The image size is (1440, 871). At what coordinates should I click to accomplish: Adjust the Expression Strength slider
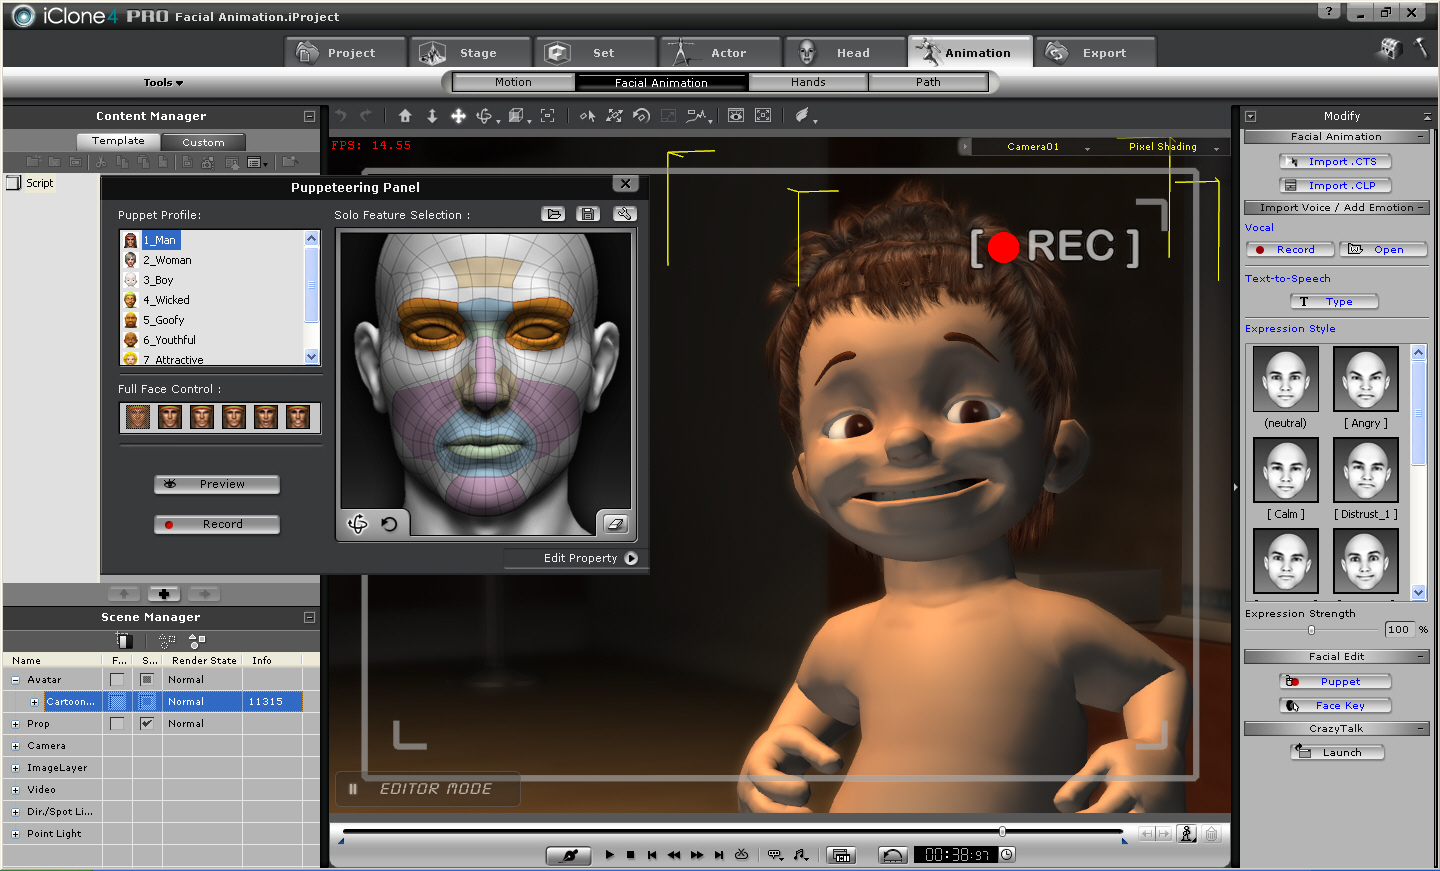(1312, 630)
